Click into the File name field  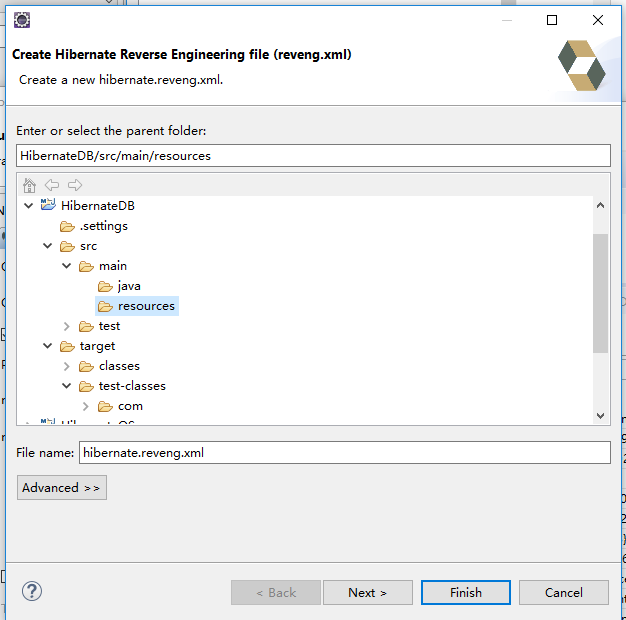click(345, 453)
